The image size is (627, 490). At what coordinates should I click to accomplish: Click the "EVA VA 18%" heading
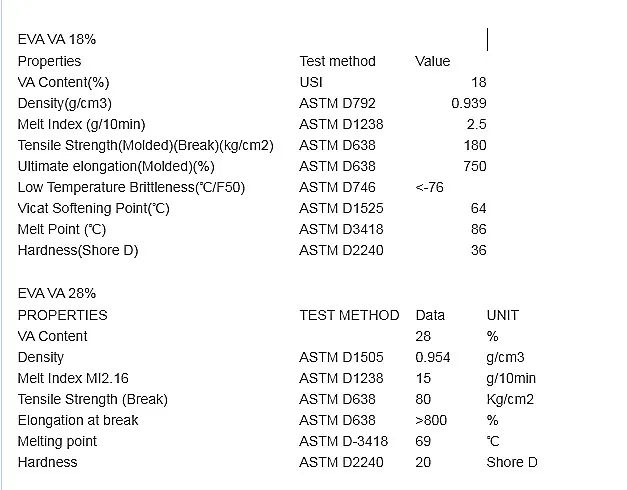click(x=57, y=40)
